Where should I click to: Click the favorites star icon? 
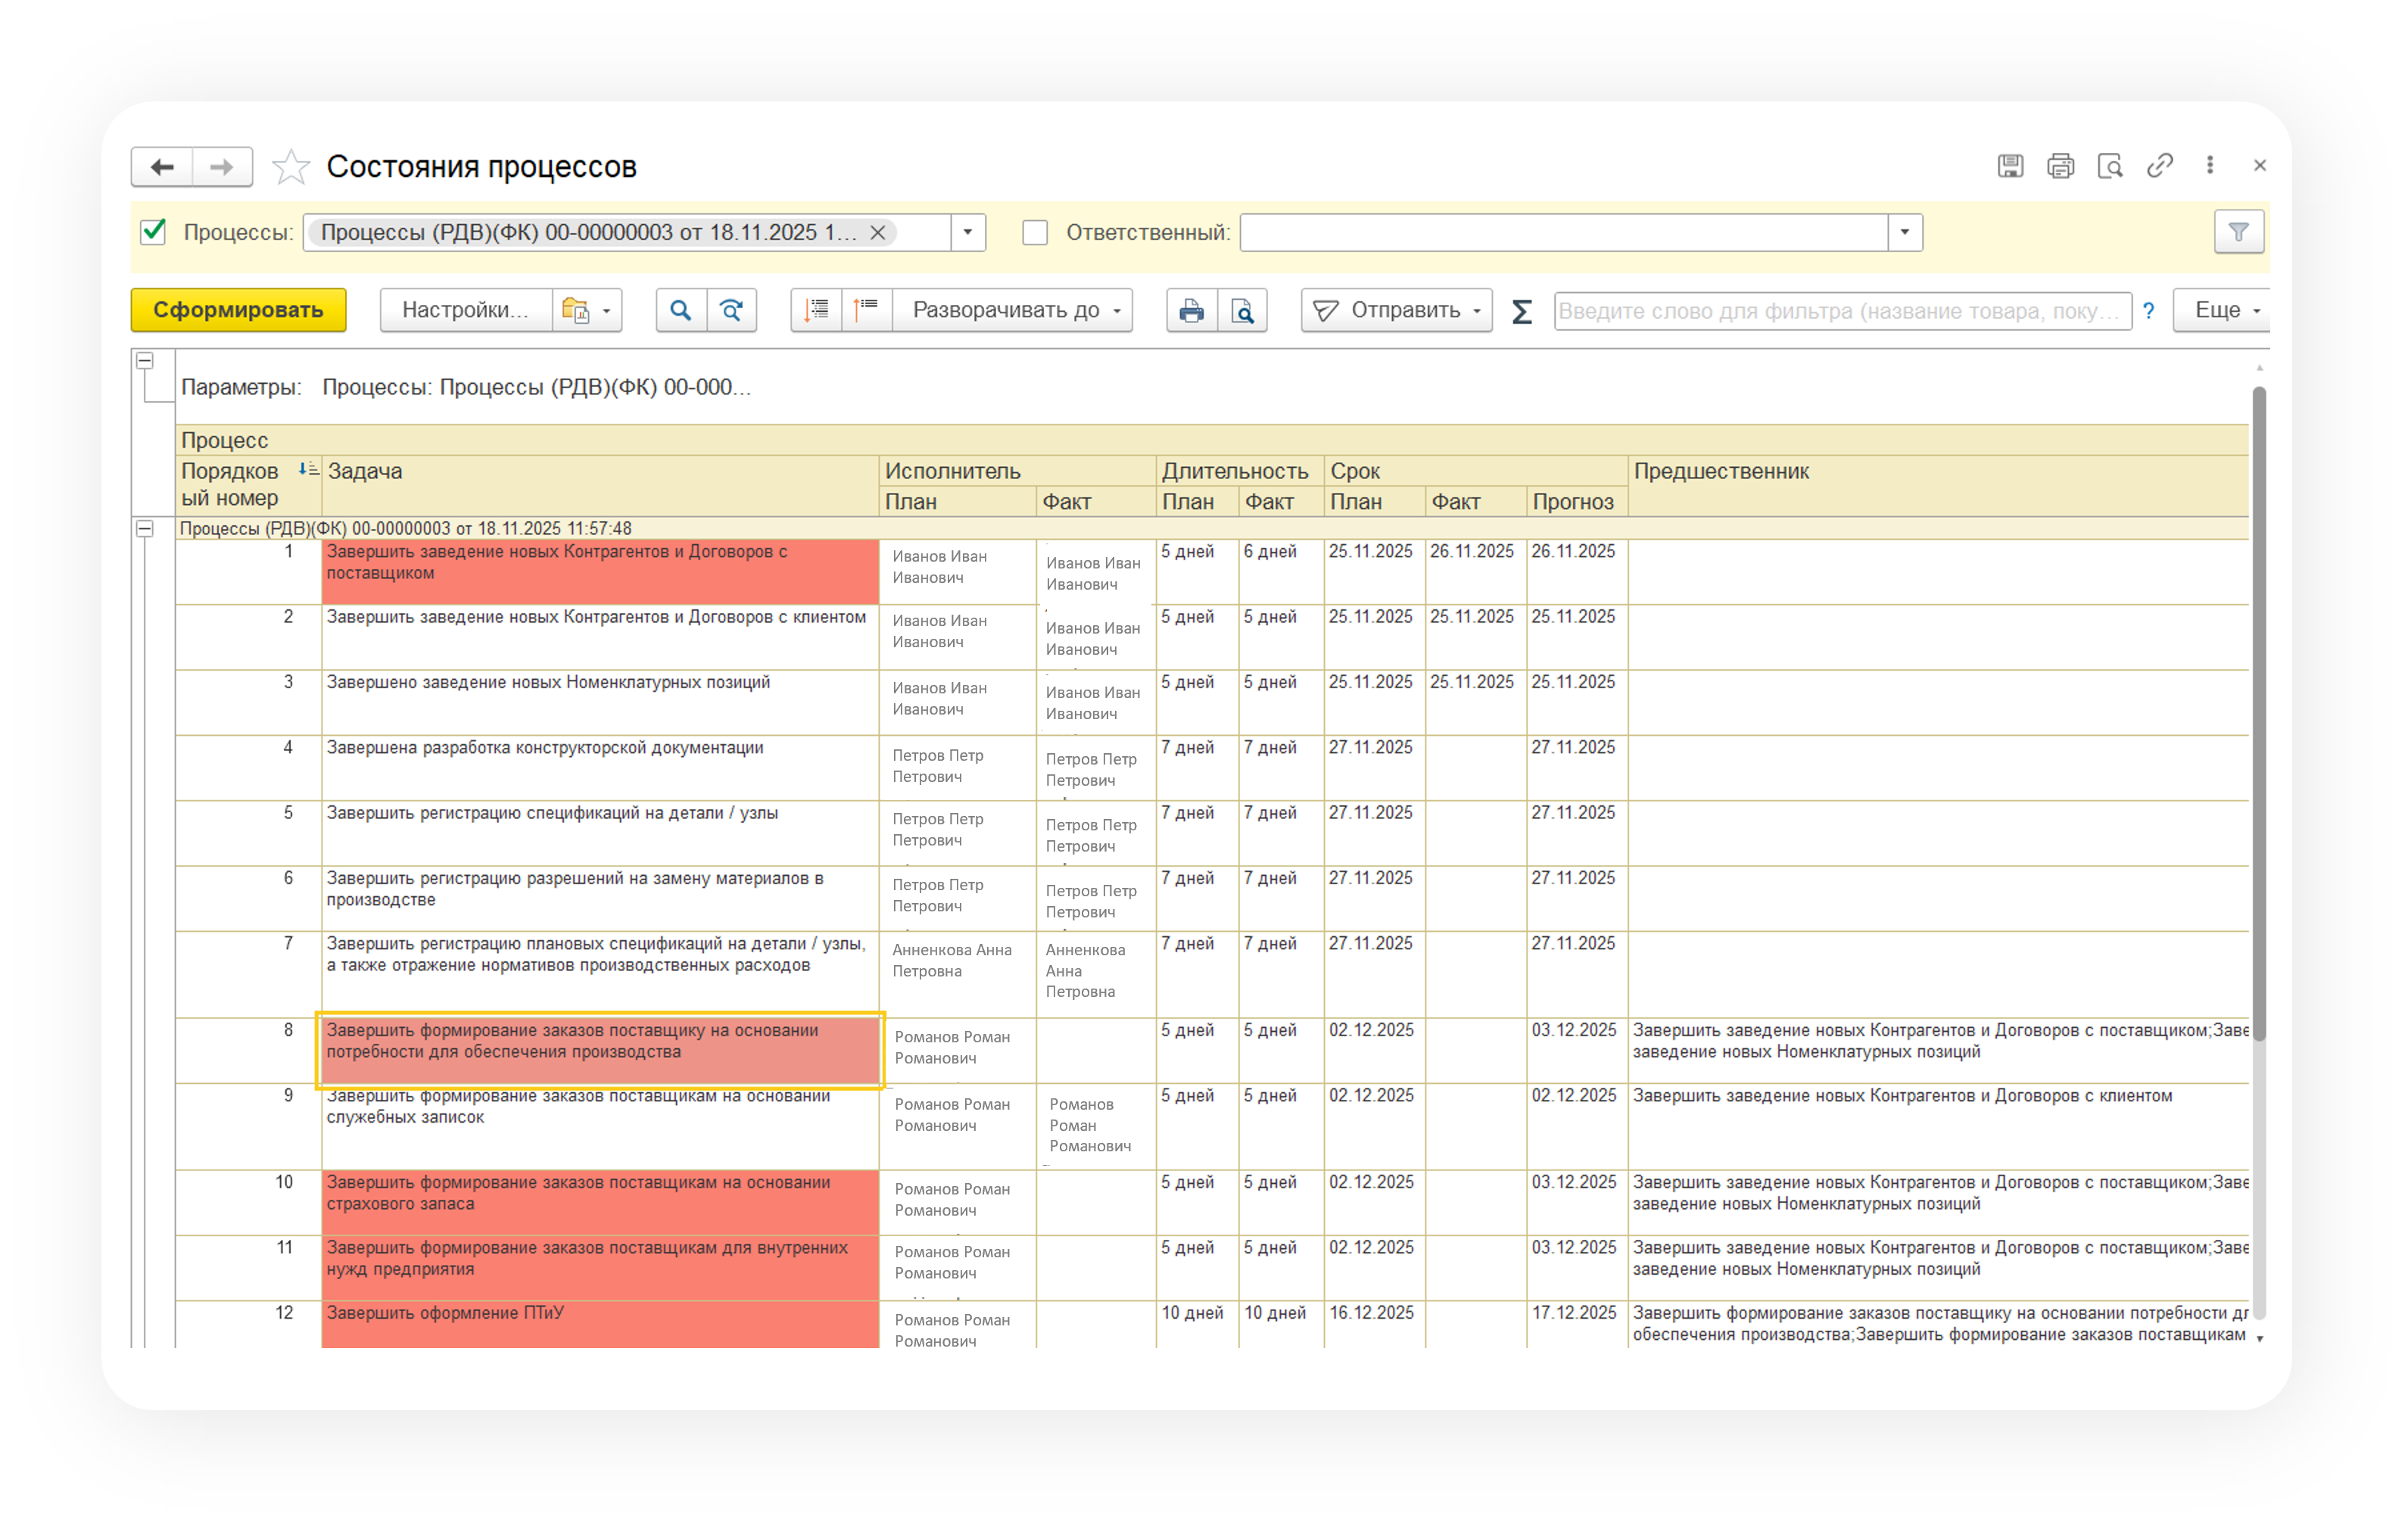(x=291, y=166)
